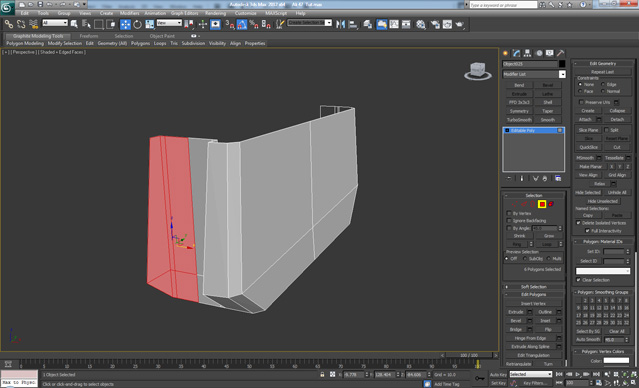Open the Rendering menu

(216, 13)
